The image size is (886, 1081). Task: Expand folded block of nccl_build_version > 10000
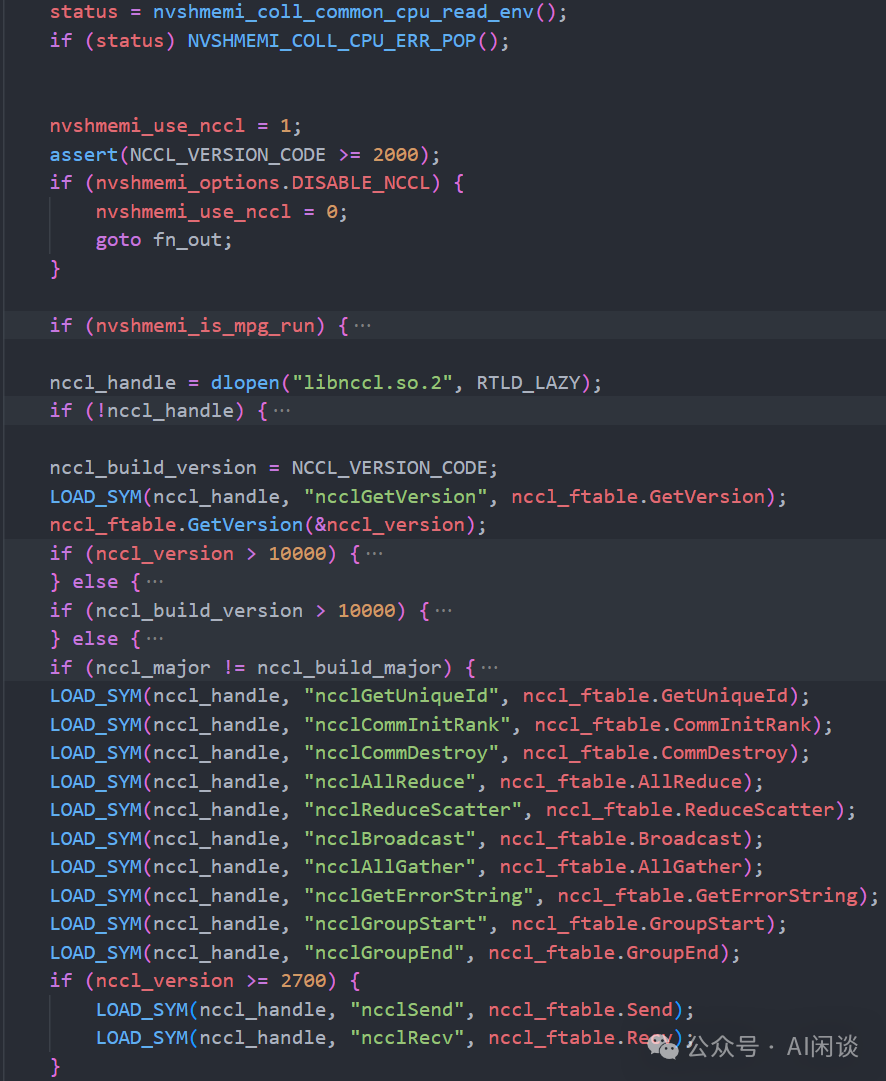pos(443,611)
